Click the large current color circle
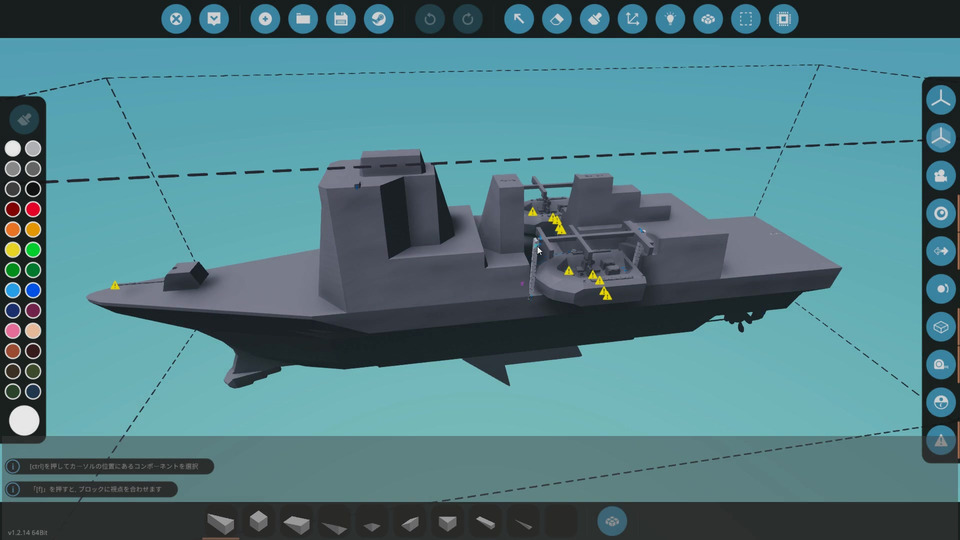960x540 pixels. pos(24,421)
